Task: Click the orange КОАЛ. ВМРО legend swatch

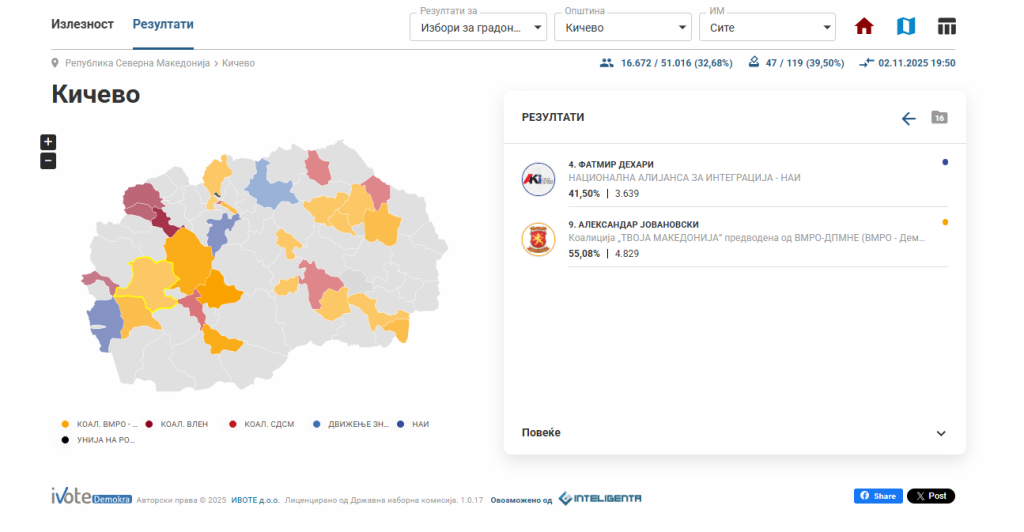Action: click(x=65, y=424)
